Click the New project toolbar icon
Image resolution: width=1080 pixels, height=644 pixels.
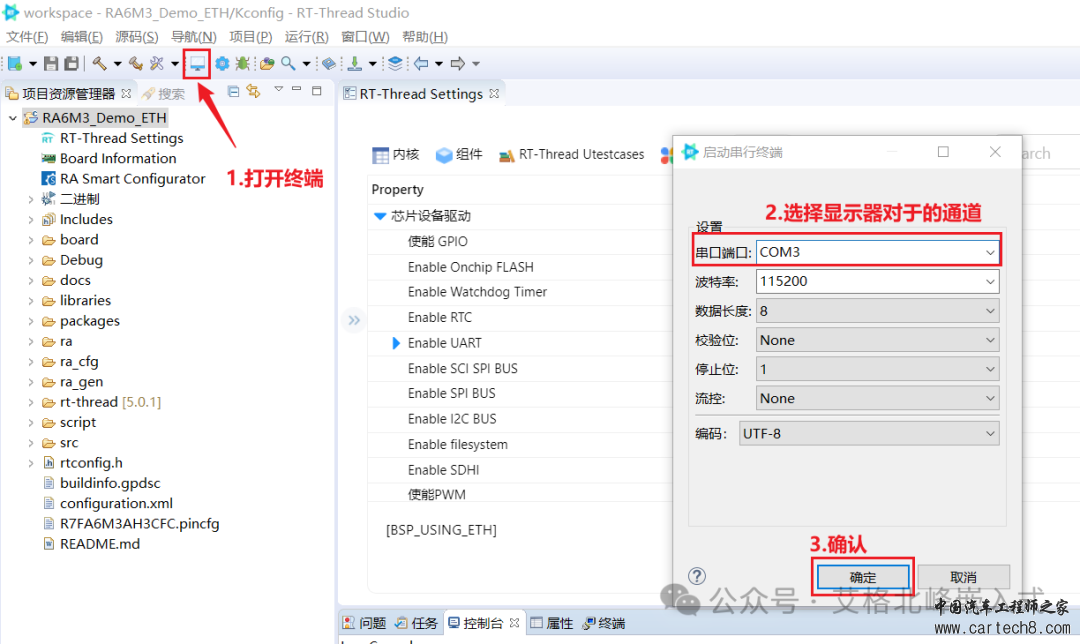click(x=15, y=63)
